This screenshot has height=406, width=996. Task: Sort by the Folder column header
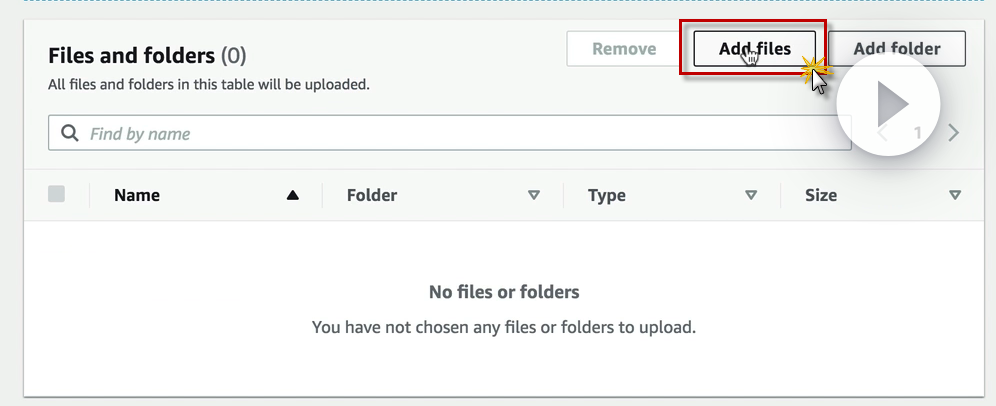pos(372,195)
